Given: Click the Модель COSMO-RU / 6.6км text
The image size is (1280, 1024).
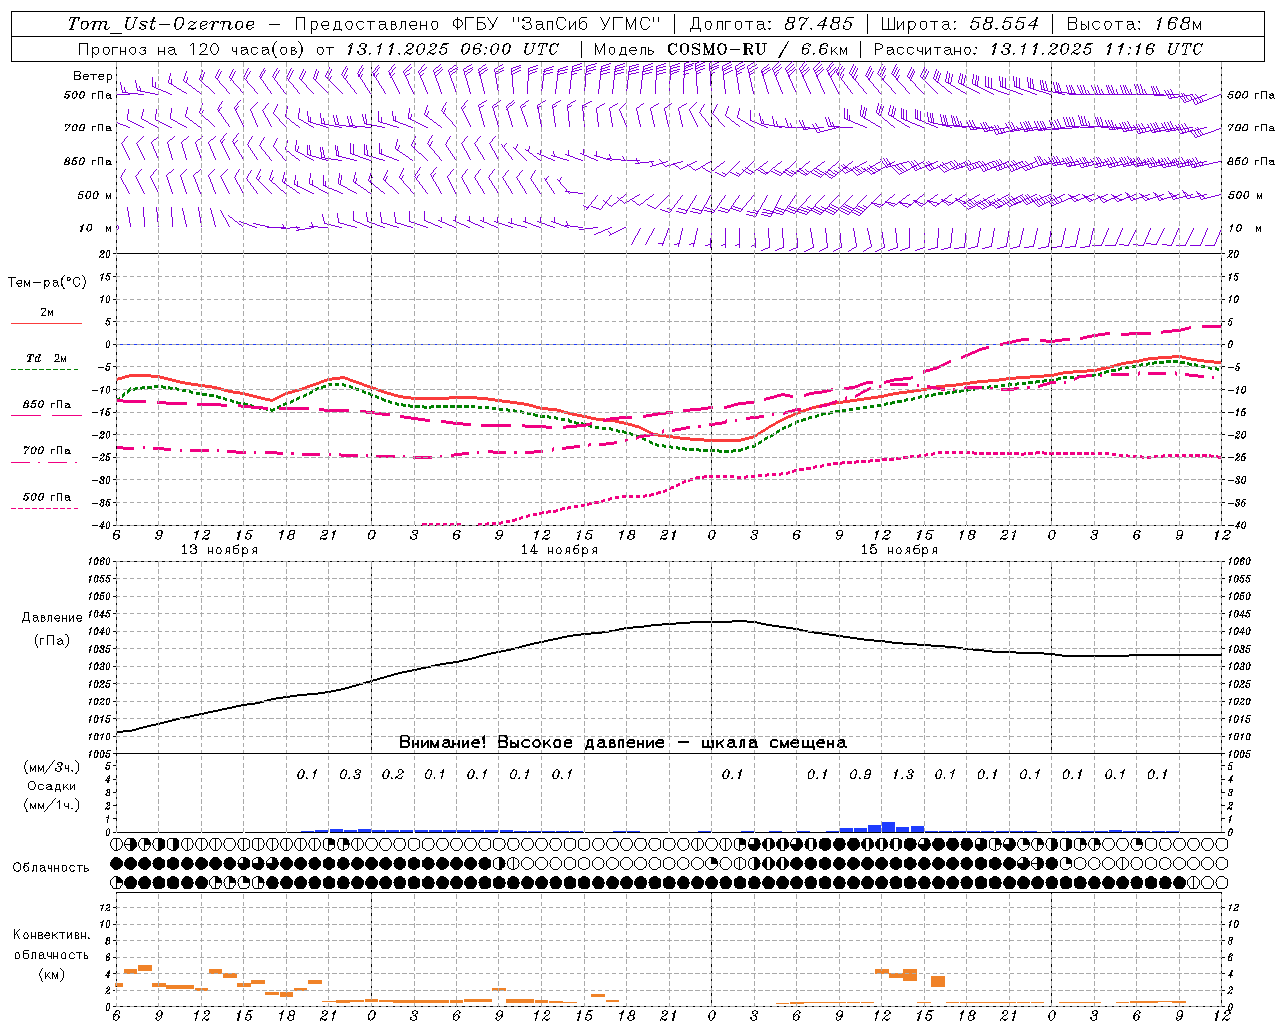Looking at the screenshot, I should pyautogui.click(x=721, y=49).
